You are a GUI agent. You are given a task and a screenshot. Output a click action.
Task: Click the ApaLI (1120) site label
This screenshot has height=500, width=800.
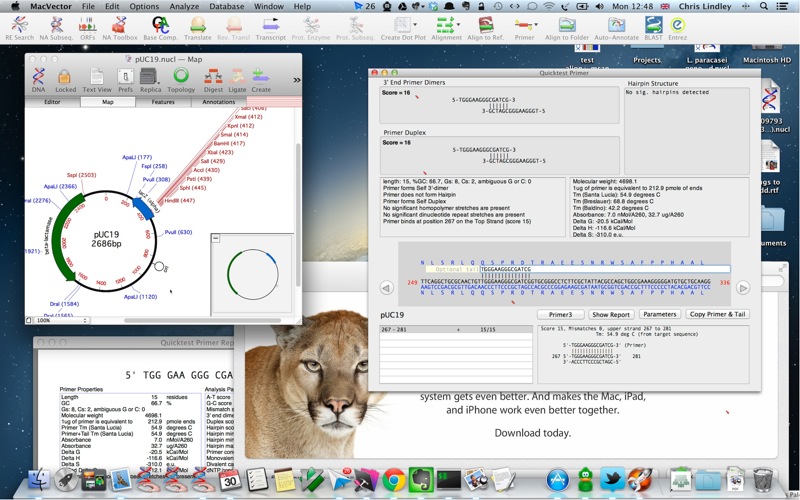pos(140,296)
